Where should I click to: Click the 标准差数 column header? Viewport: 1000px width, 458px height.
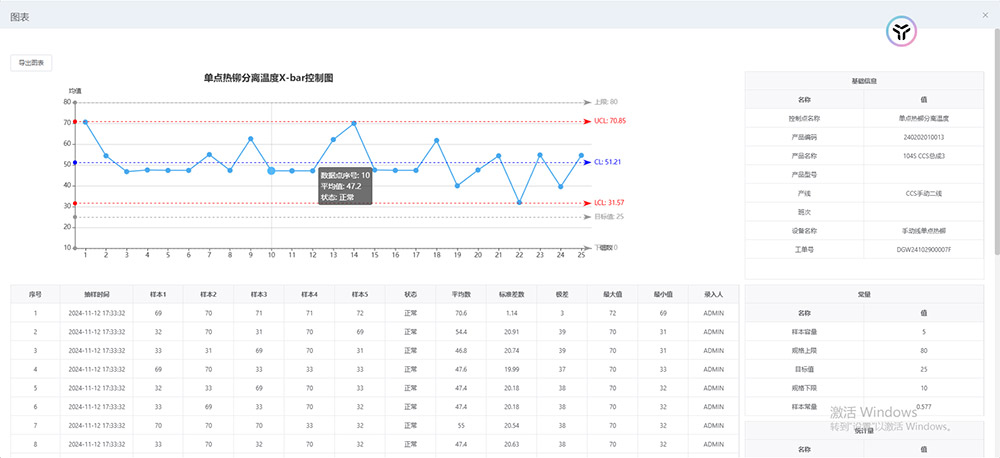pyautogui.click(x=511, y=294)
